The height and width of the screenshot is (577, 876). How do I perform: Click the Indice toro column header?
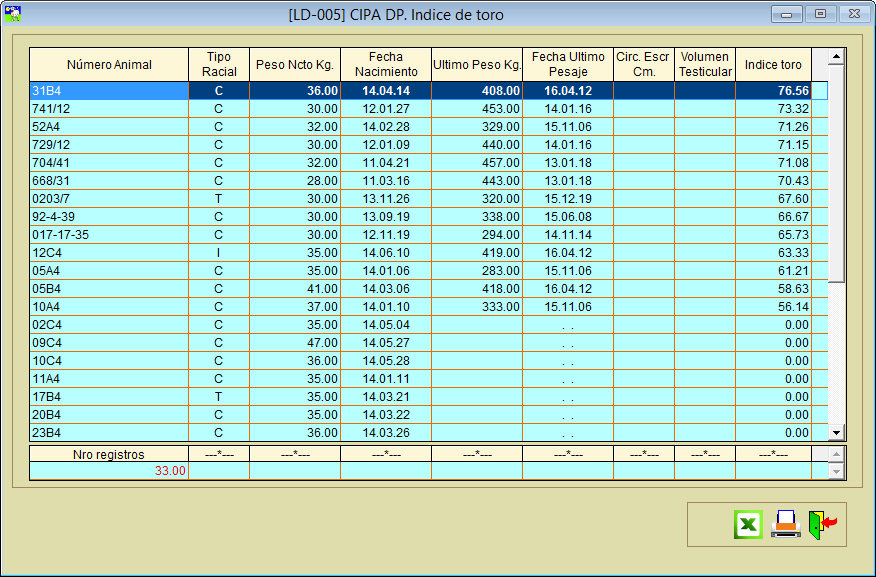pyautogui.click(x=773, y=65)
